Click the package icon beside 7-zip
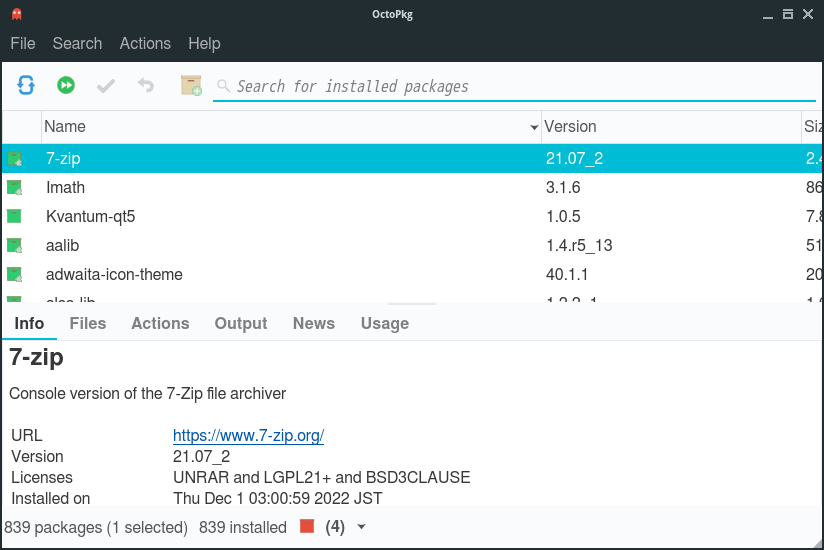This screenshot has width=824, height=550. pos(14,159)
